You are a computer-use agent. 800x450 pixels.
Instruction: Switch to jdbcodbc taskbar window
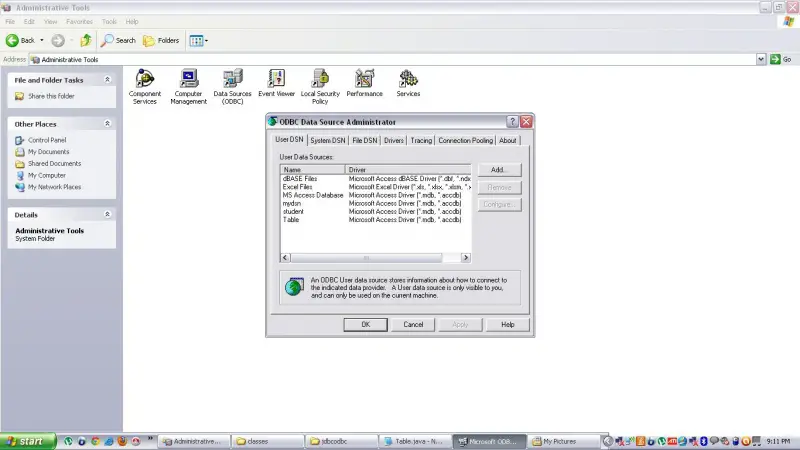[341, 441]
